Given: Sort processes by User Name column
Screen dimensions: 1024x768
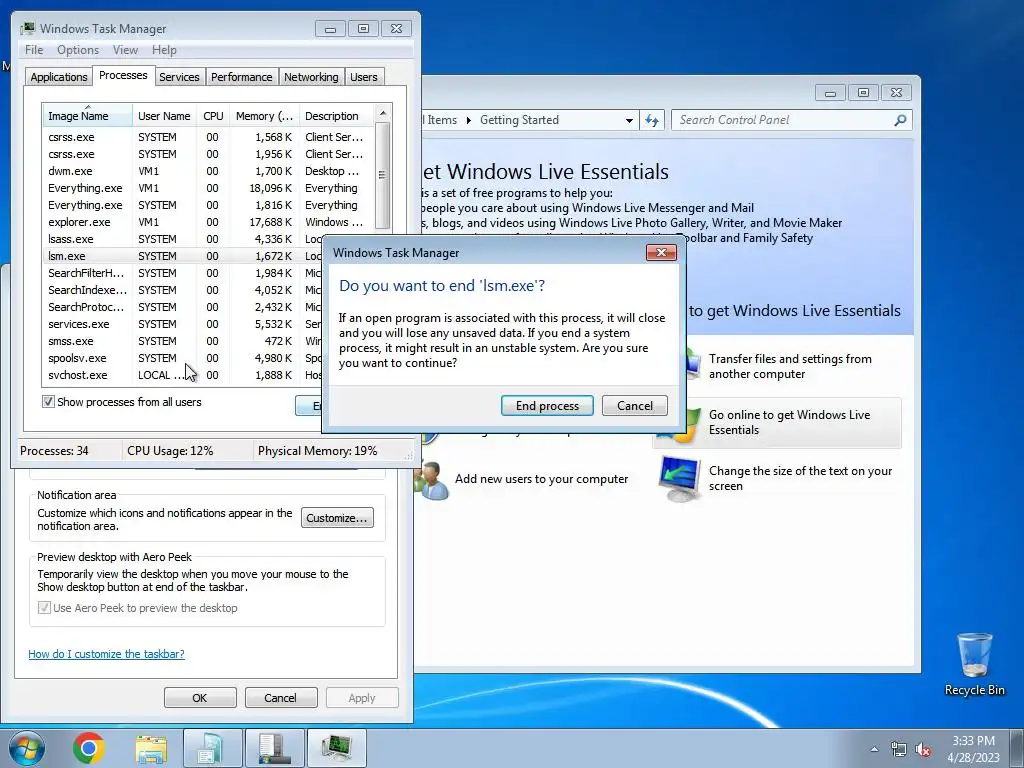Looking at the screenshot, I should pyautogui.click(x=164, y=116).
